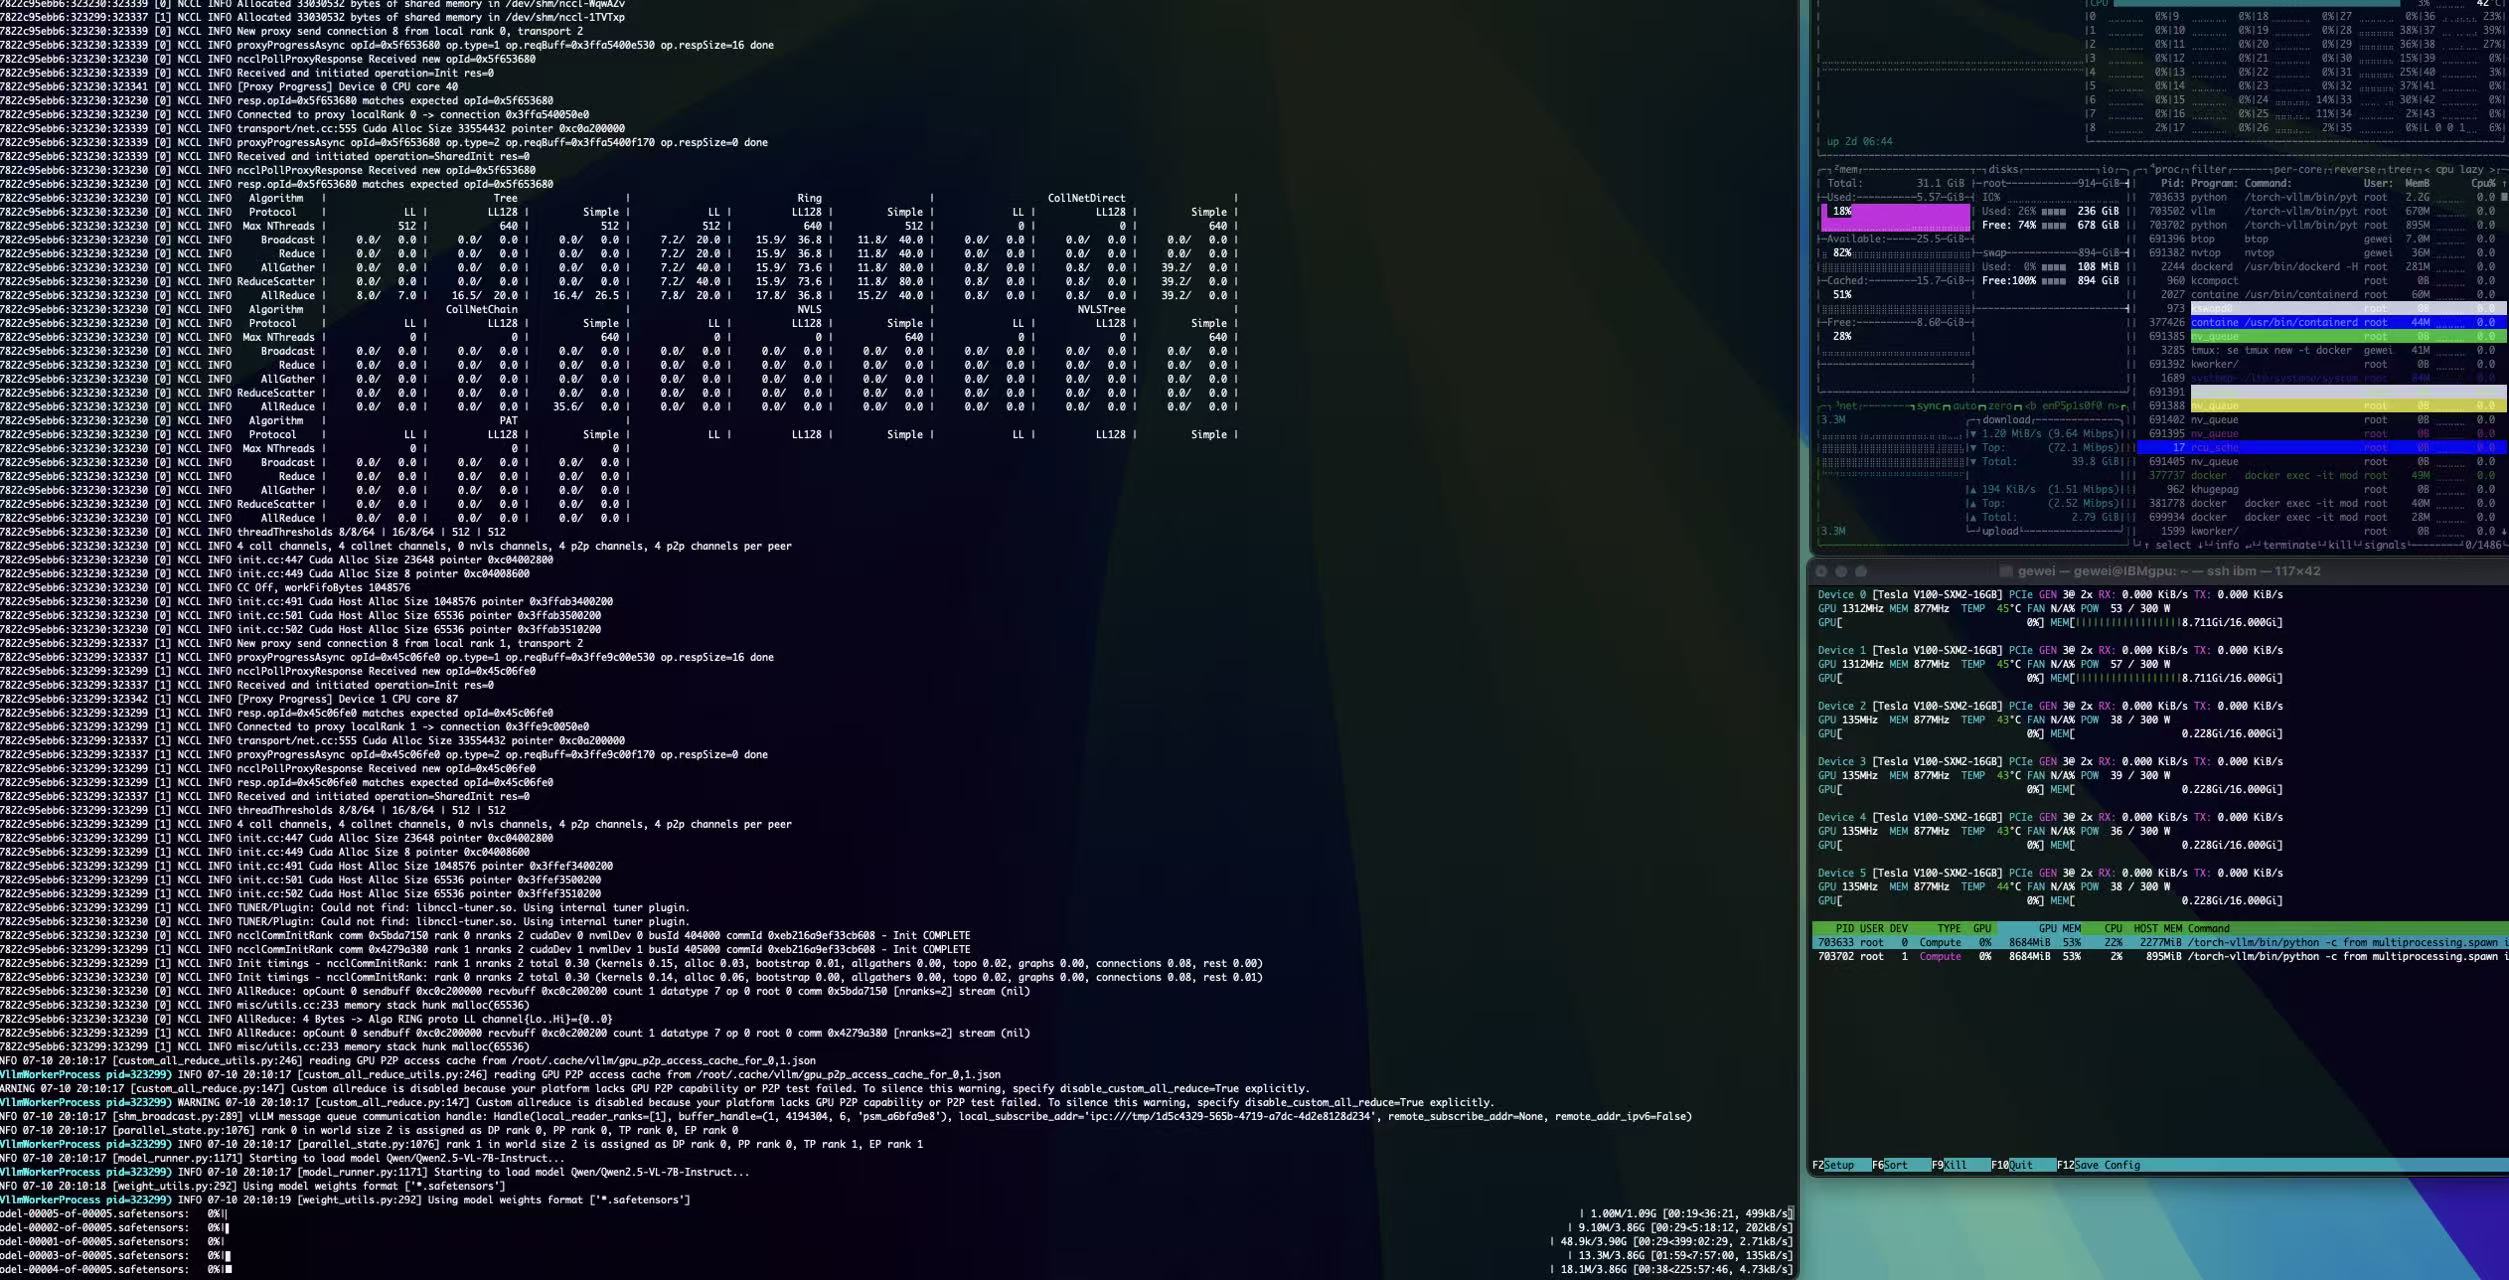This screenshot has width=2509, height=1280.
Task: Toggle net auto scaling in btop
Action: tap(1965, 406)
